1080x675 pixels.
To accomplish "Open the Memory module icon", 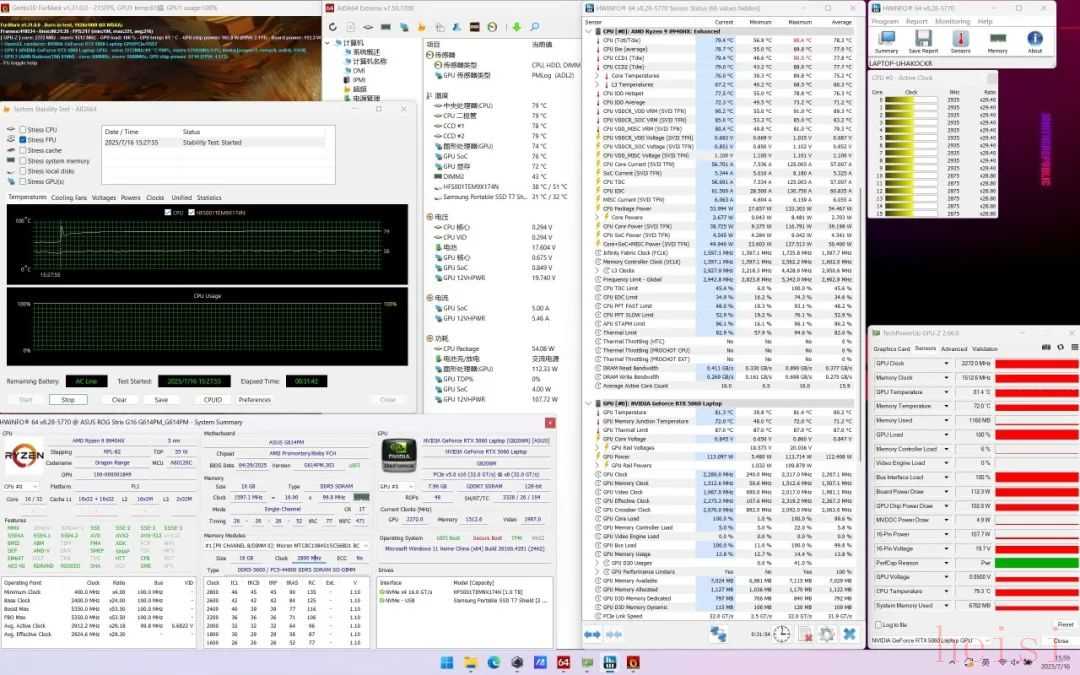I will (997, 42).
